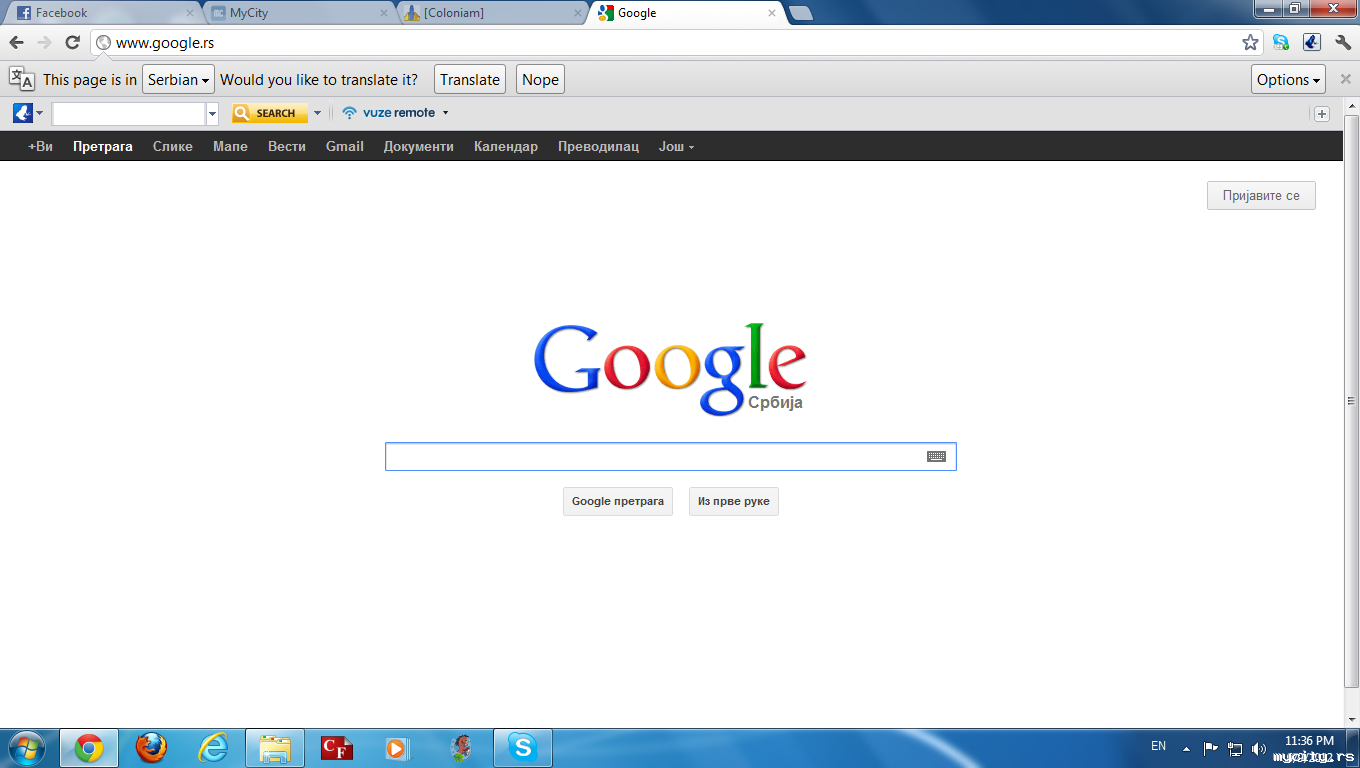Click the Google Србија logo

[670, 369]
